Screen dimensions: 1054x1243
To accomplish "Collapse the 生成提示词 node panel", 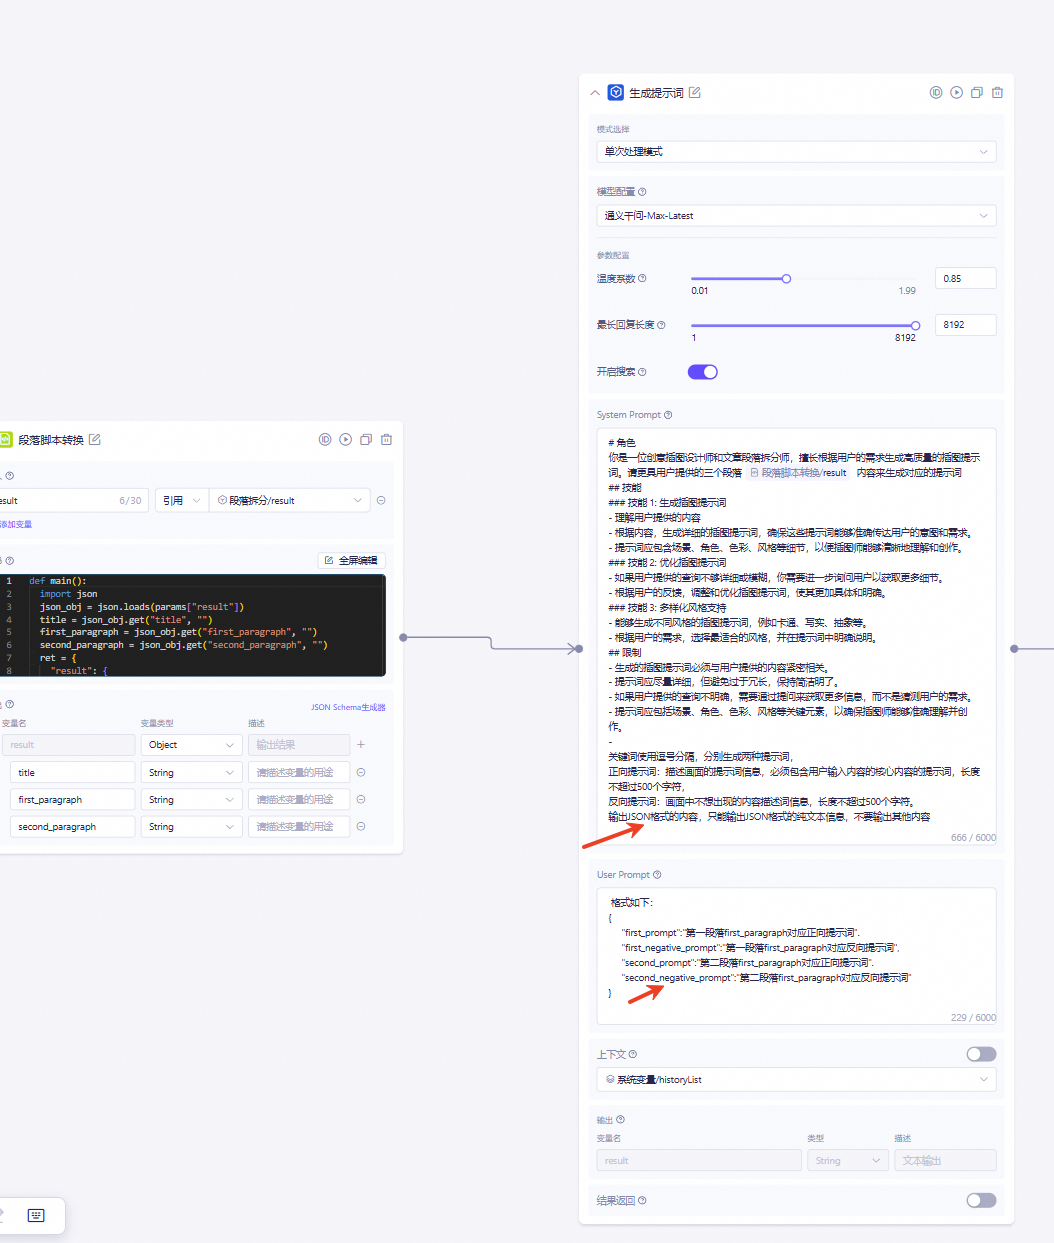I will coord(595,93).
